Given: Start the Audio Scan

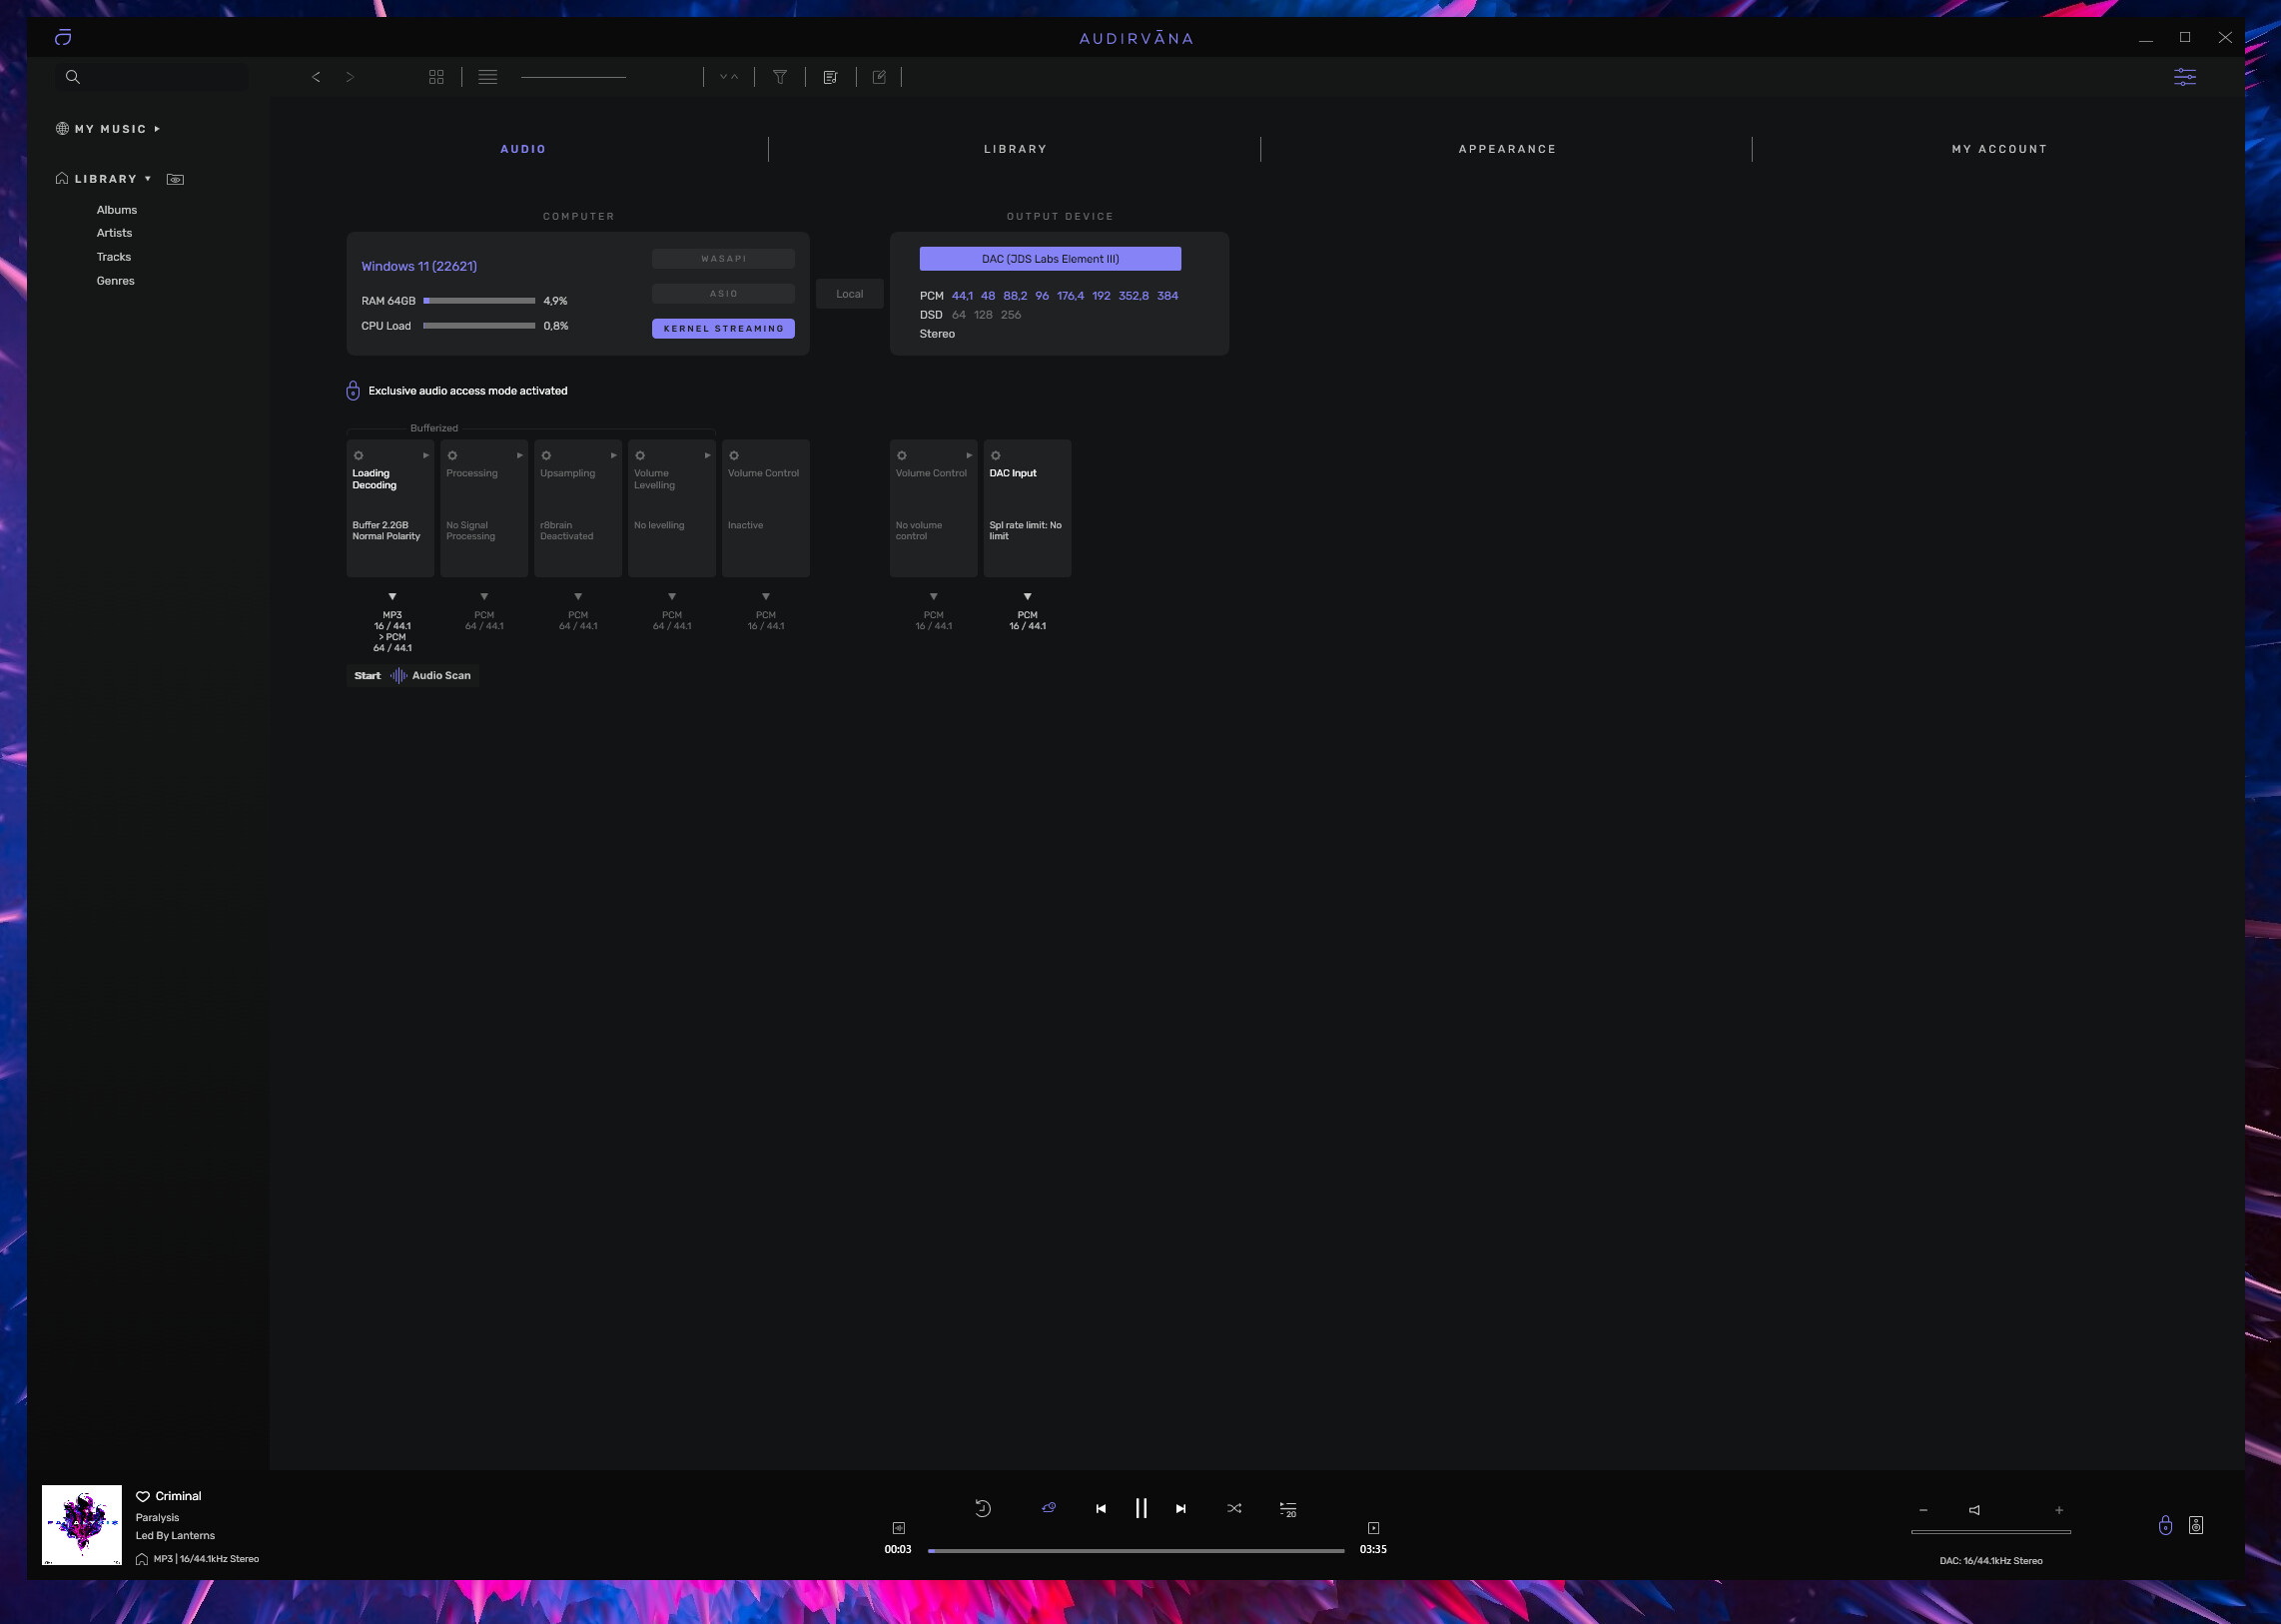Looking at the screenshot, I should (413, 676).
